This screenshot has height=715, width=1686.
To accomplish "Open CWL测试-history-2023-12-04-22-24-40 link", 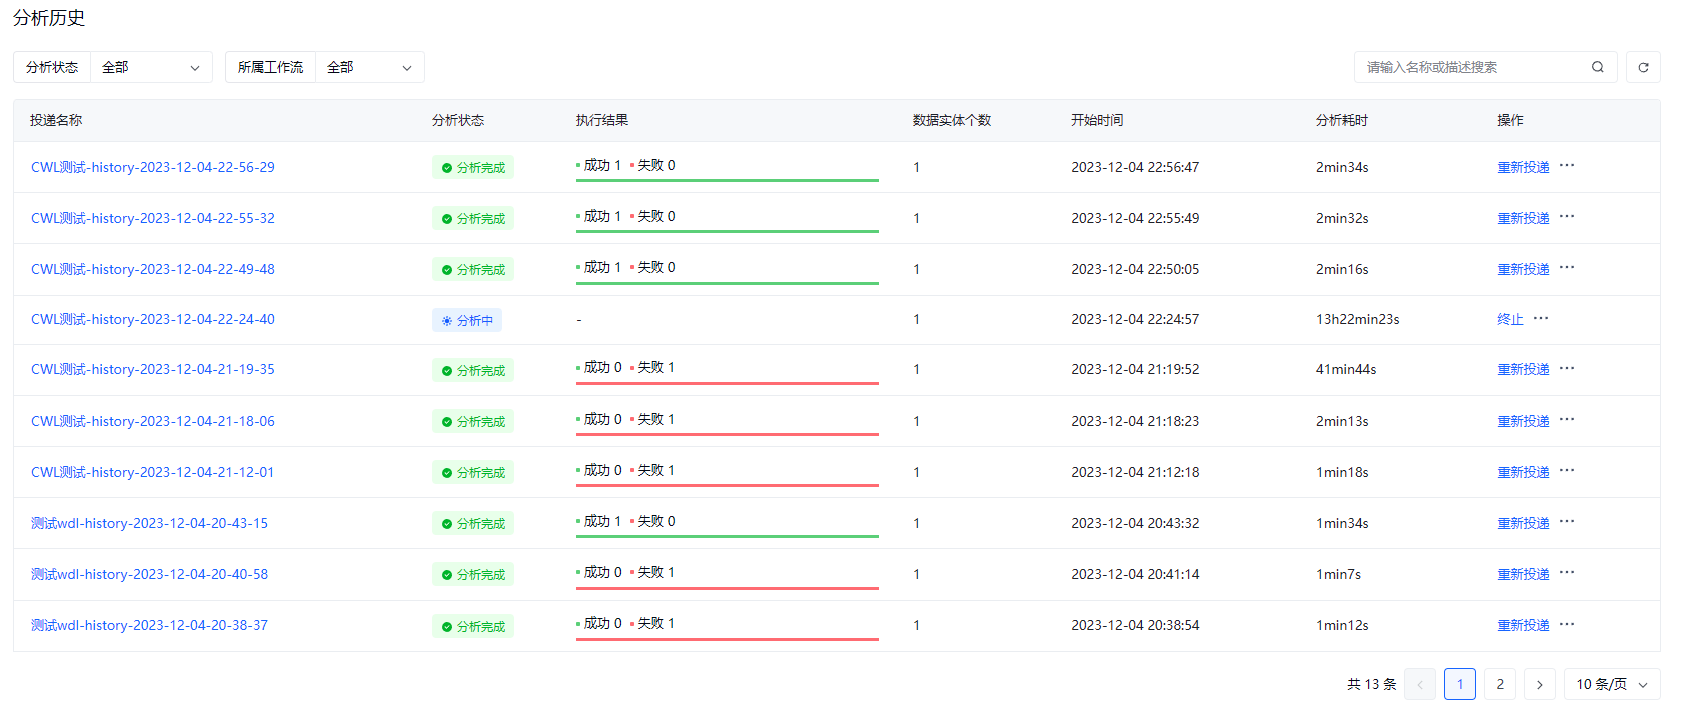I will [x=153, y=319].
